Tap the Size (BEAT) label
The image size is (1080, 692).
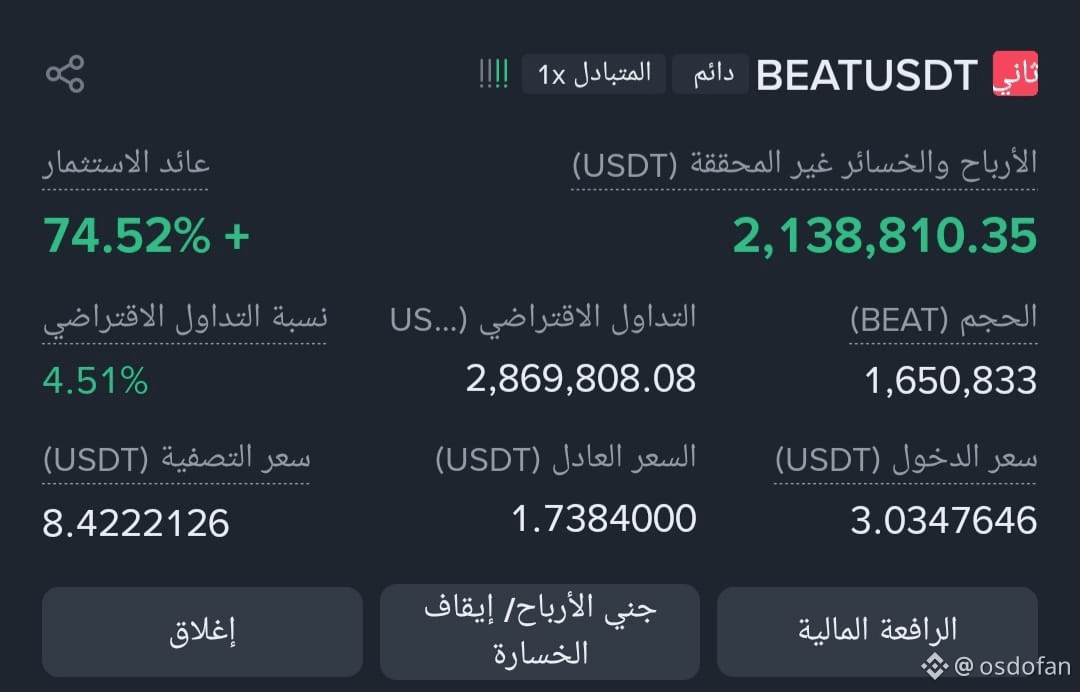944,319
